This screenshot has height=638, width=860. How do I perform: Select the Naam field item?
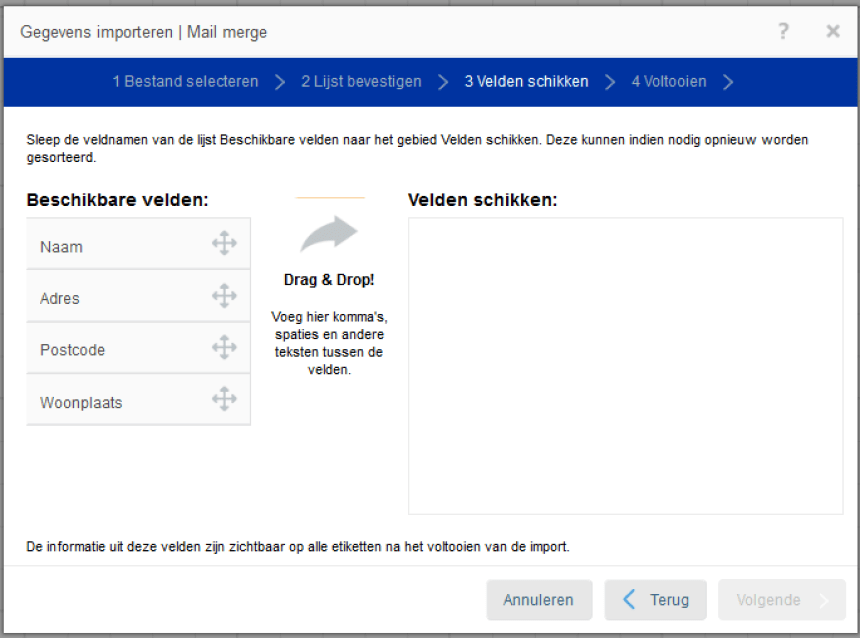[x=138, y=244]
